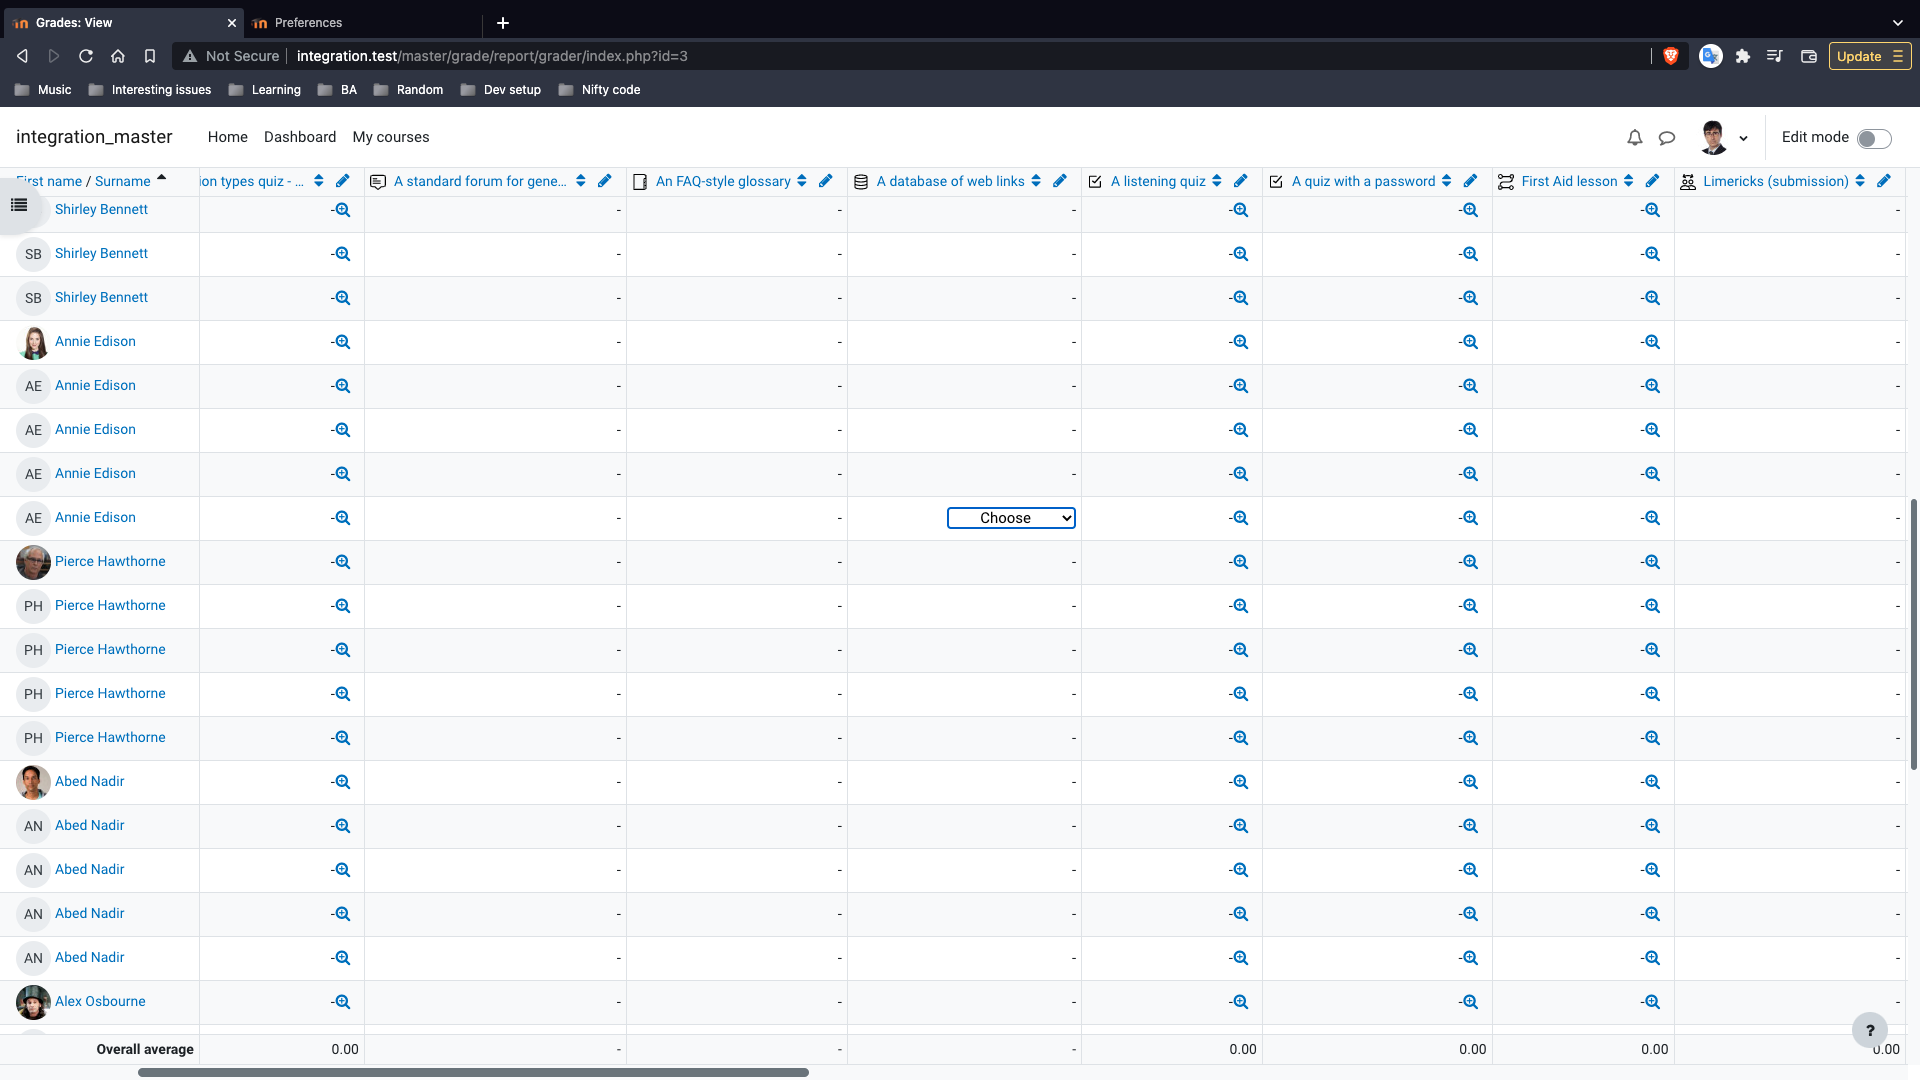This screenshot has height=1080, width=1920.
Task: Click the vertical page scrollbar
Action: 1914,634
